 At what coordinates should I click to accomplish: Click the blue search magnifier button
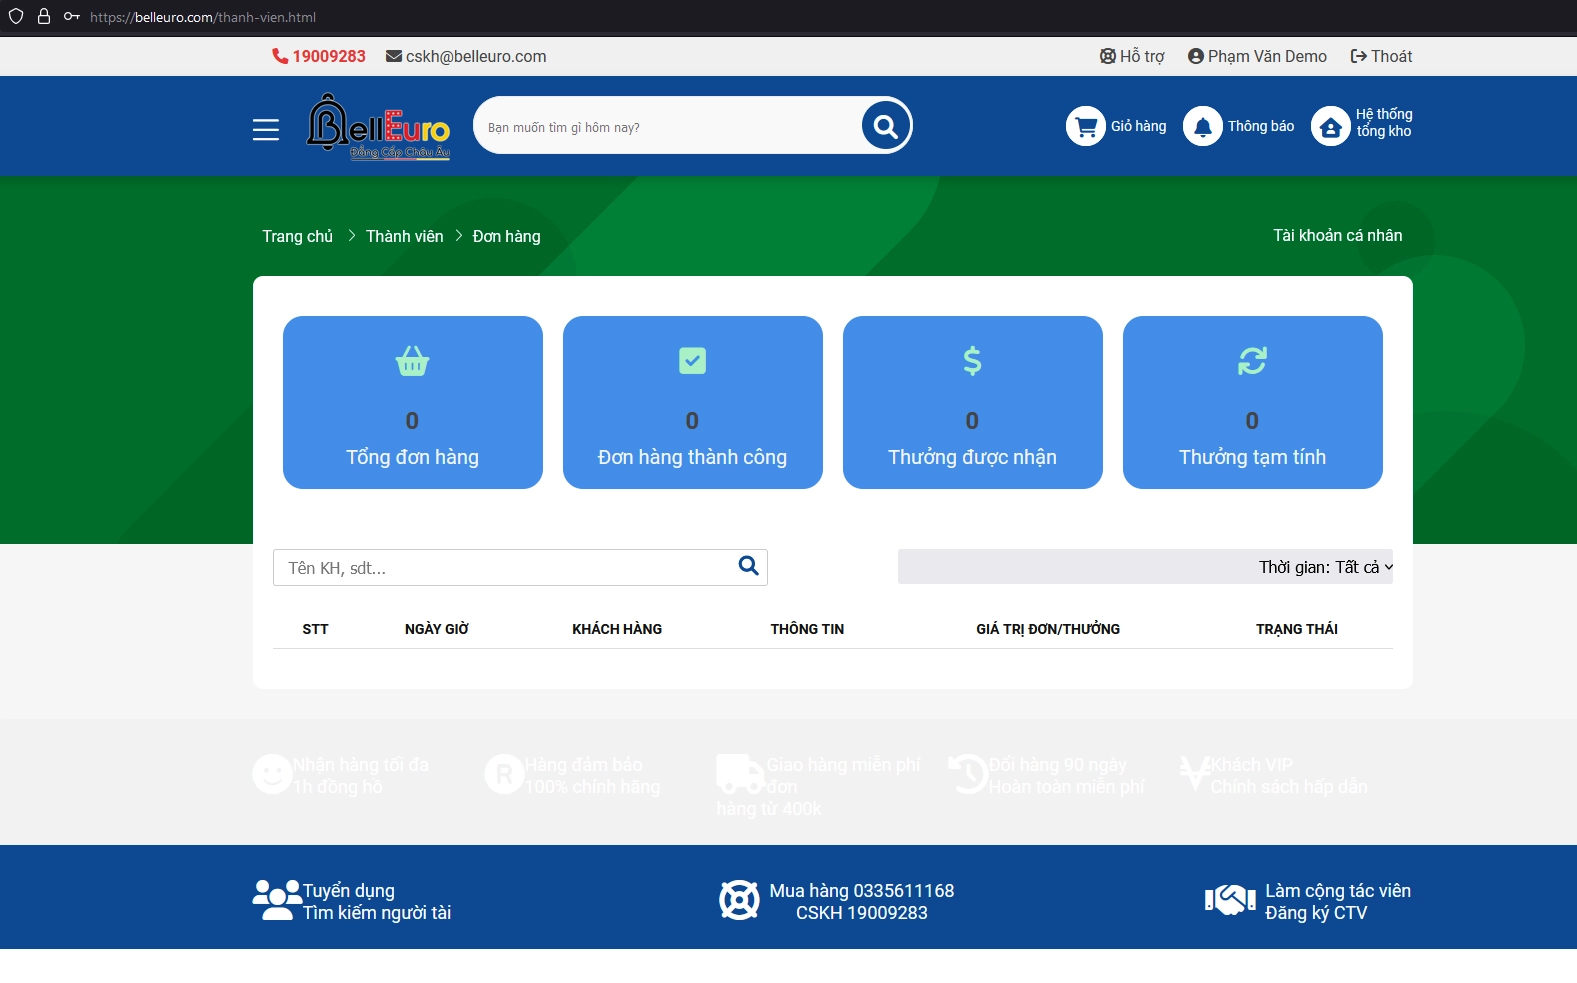[x=885, y=126]
